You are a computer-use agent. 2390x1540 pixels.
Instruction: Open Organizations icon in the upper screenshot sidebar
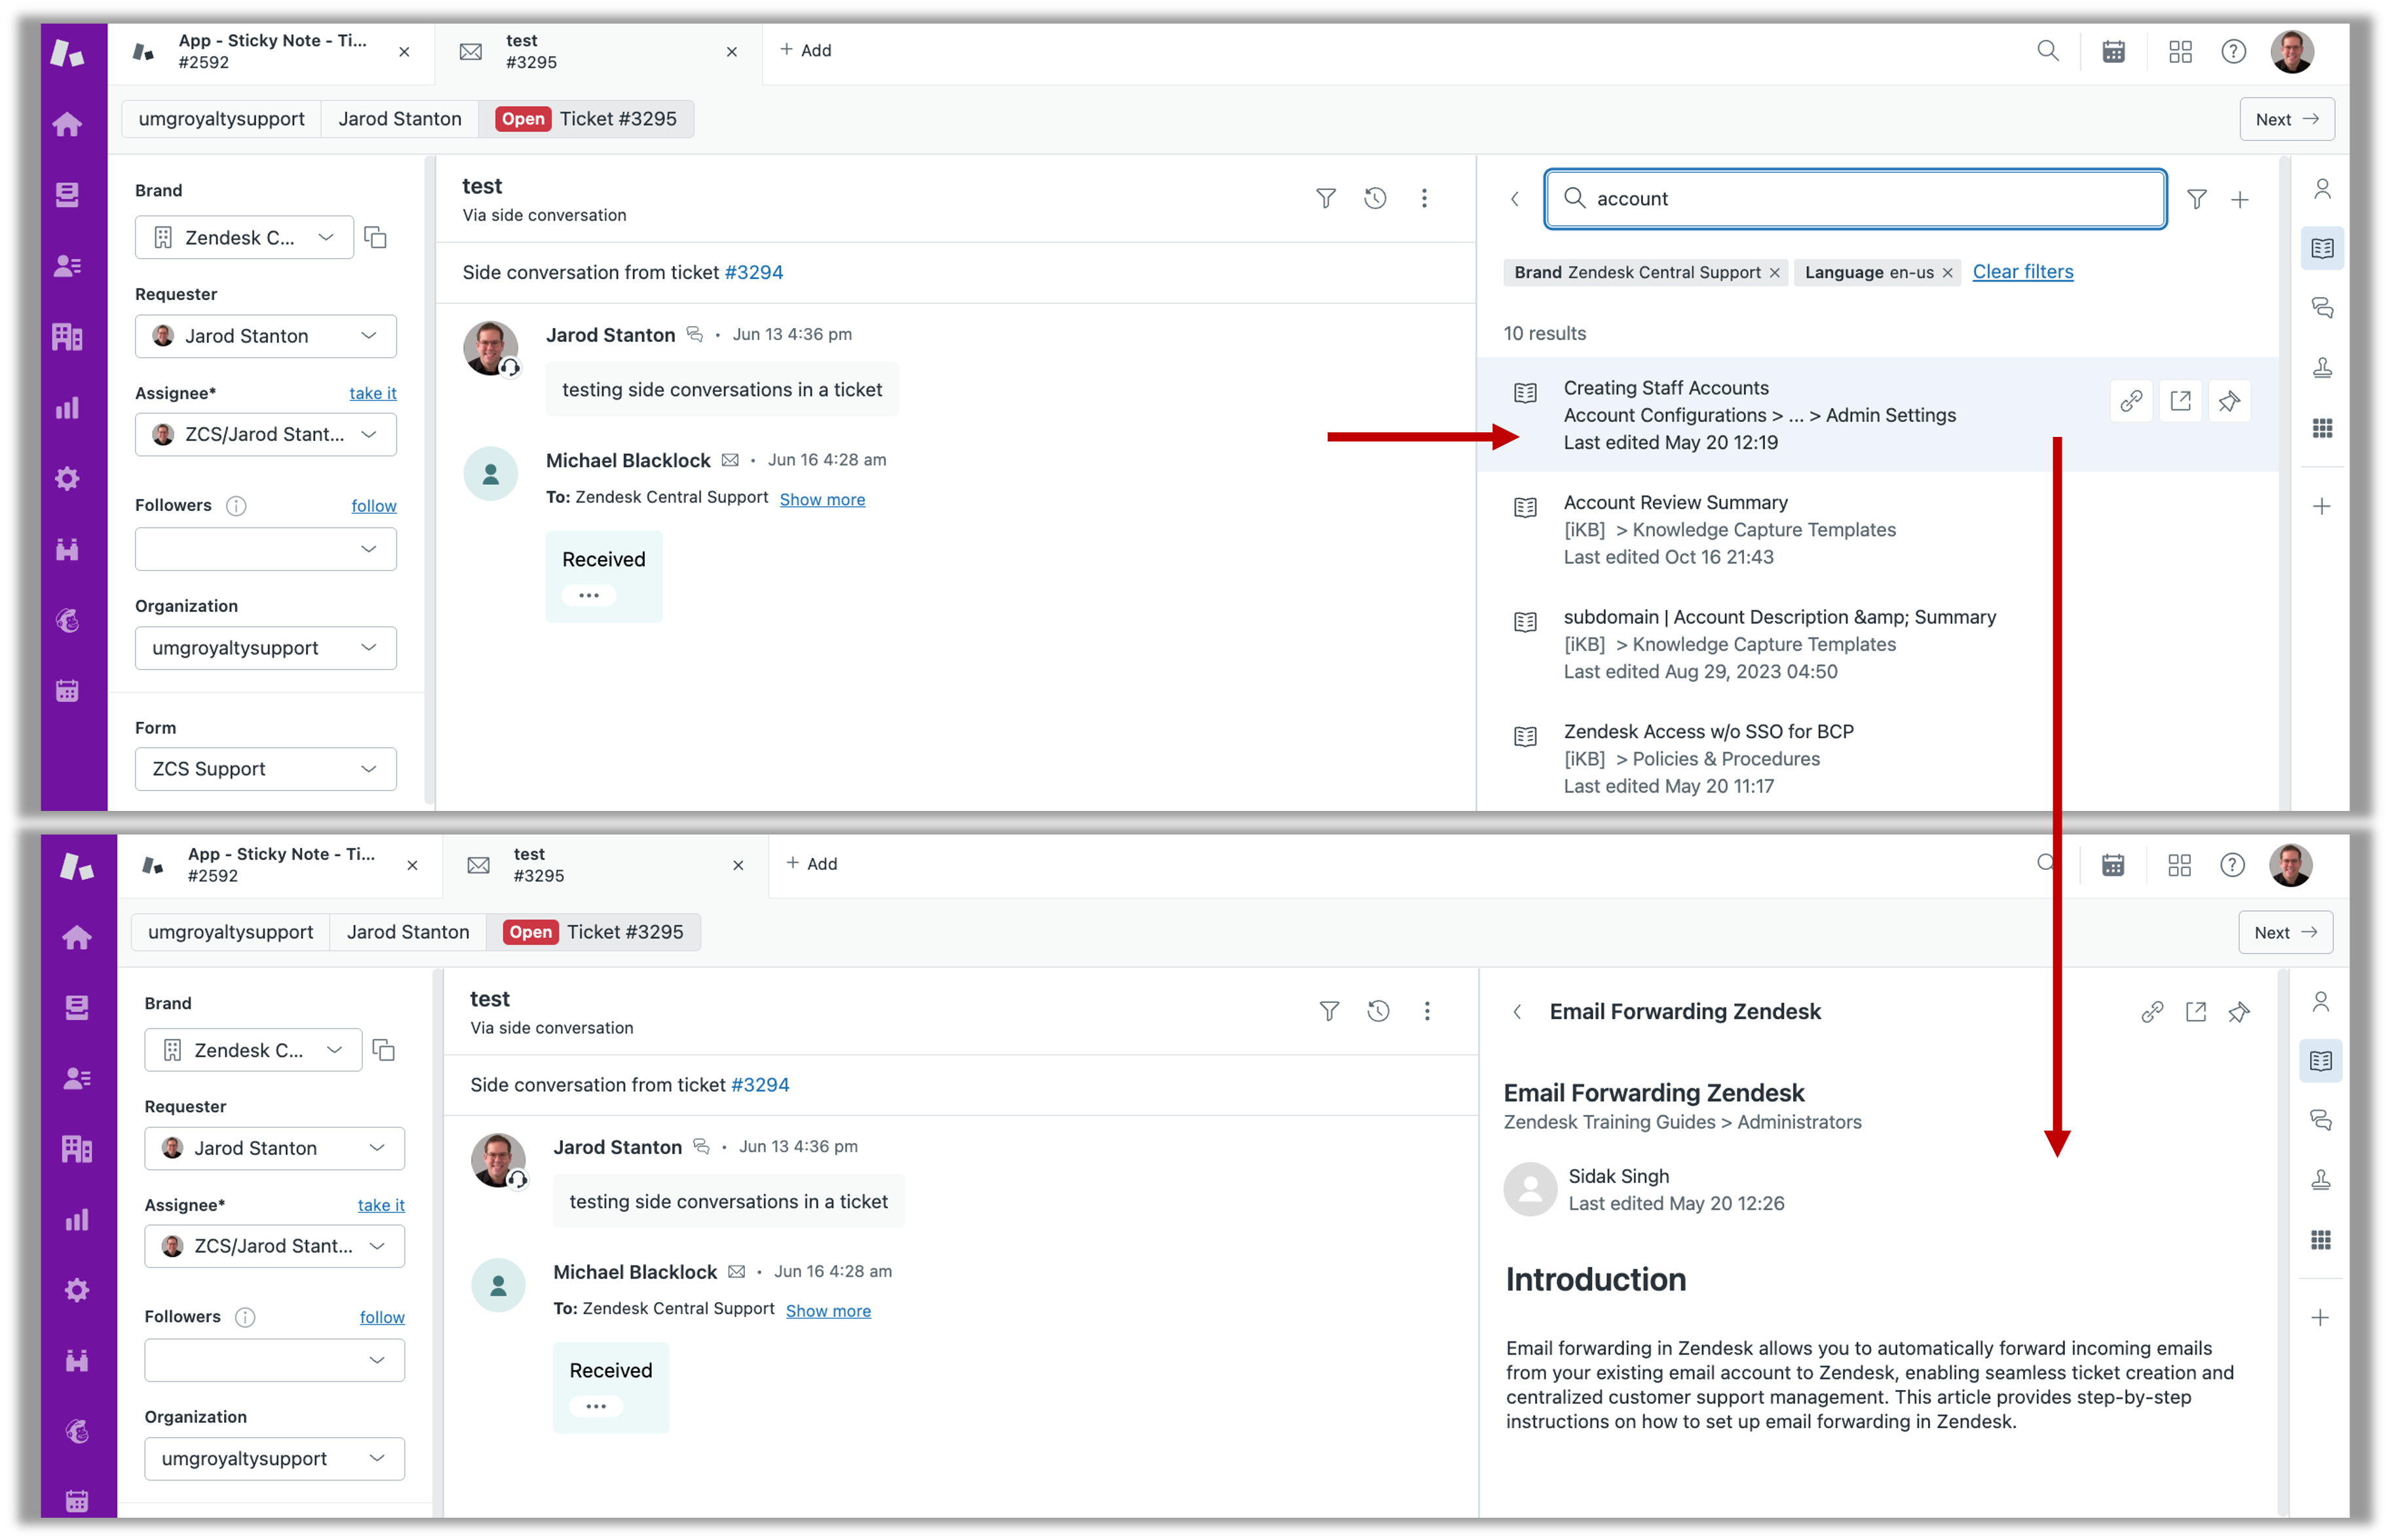[x=67, y=337]
